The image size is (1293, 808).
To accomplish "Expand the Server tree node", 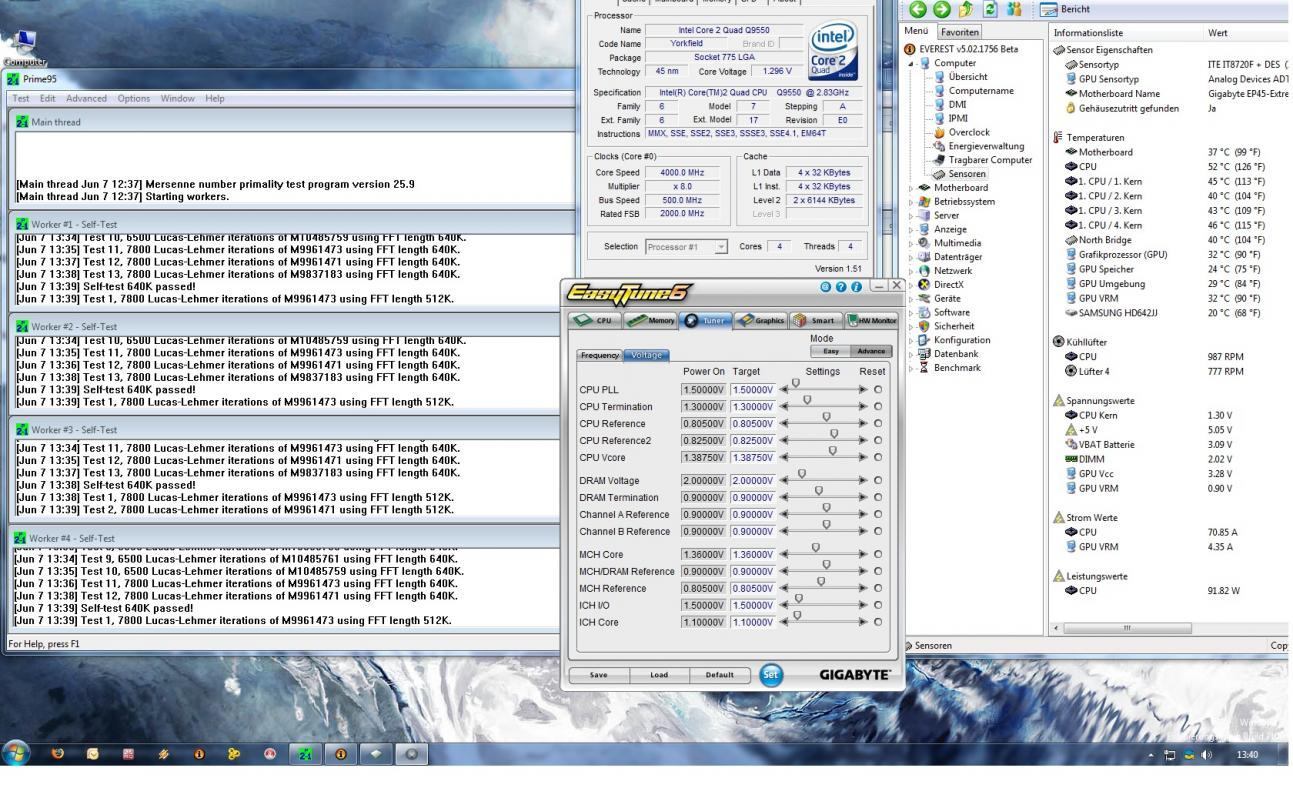I will click(x=910, y=215).
